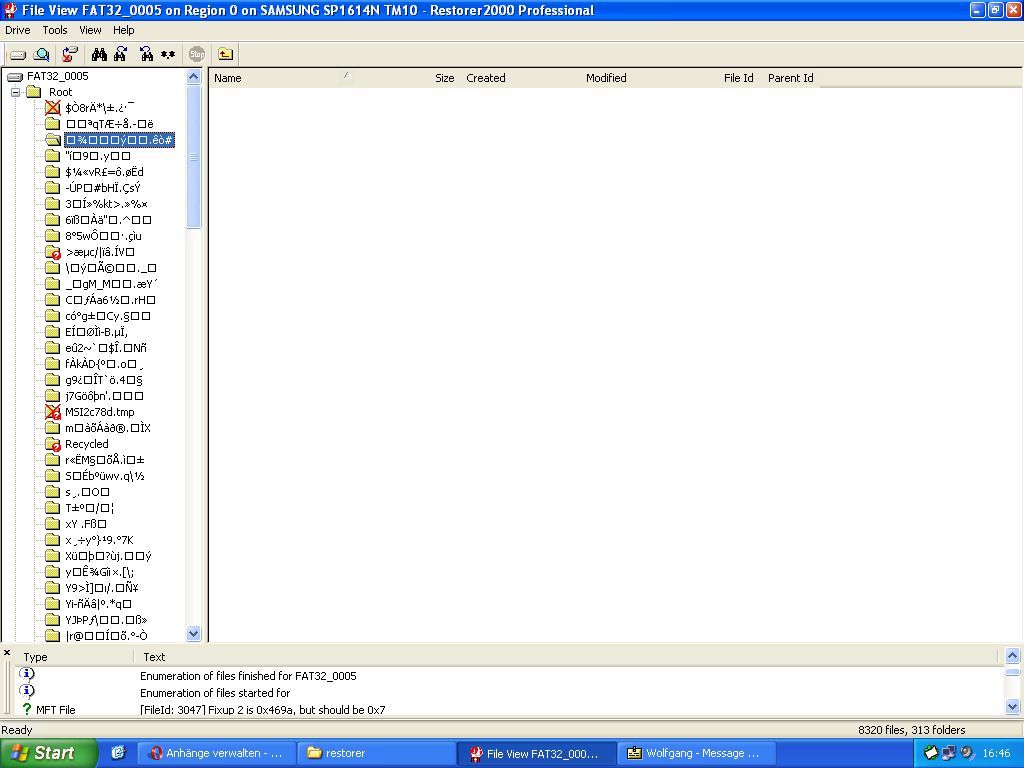The height and width of the screenshot is (768, 1024).
Task: Click the info icon beside 'Enumeration of files started'
Action: point(27,691)
